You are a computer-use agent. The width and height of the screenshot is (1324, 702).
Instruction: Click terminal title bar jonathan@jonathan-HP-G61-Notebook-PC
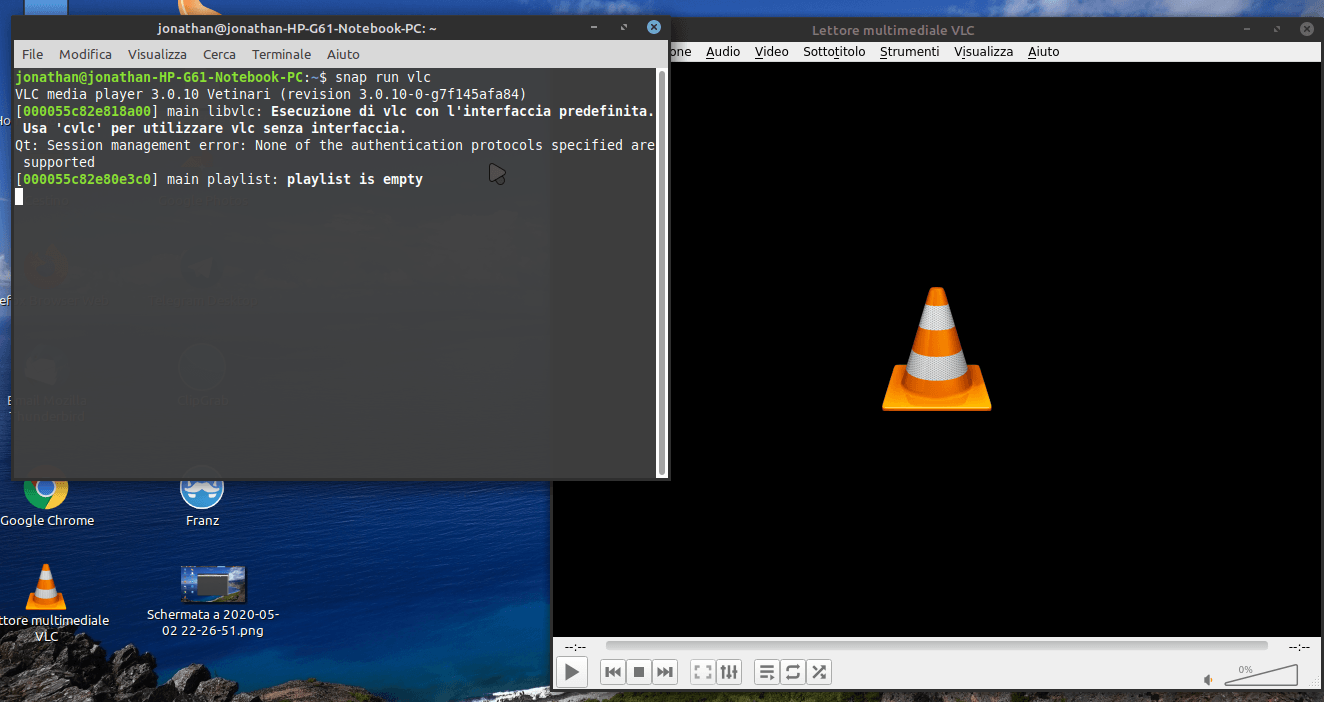coord(297,29)
